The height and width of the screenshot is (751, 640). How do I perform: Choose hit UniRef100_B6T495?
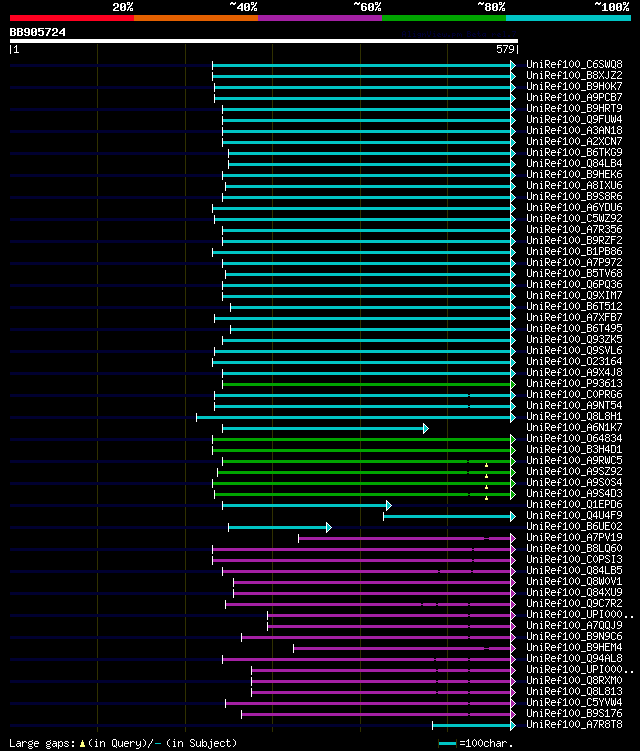(x=574, y=329)
